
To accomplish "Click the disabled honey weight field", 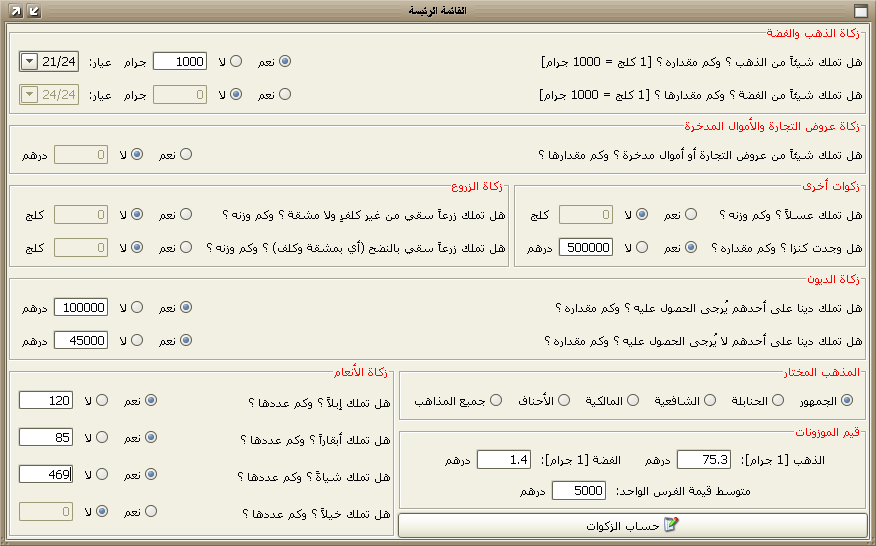I will [x=586, y=215].
